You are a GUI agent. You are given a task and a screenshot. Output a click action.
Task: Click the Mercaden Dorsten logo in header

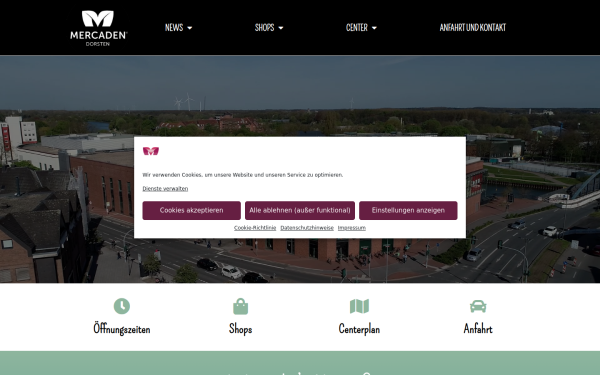(98, 28)
